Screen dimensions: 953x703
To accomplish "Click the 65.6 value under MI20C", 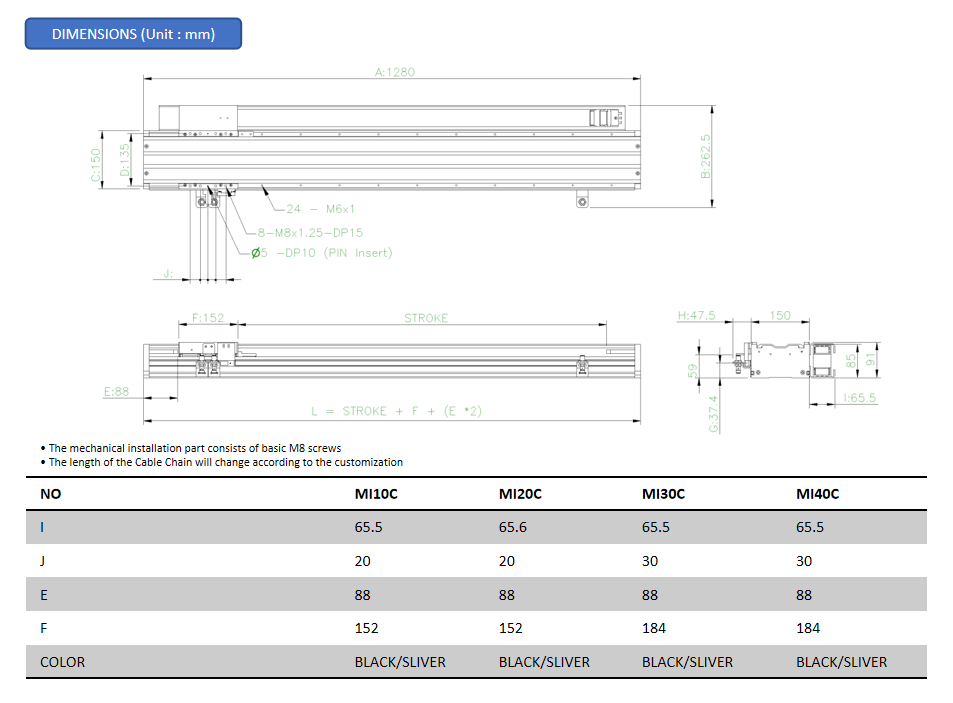I will pyautogui.click(x=513, y=527).
